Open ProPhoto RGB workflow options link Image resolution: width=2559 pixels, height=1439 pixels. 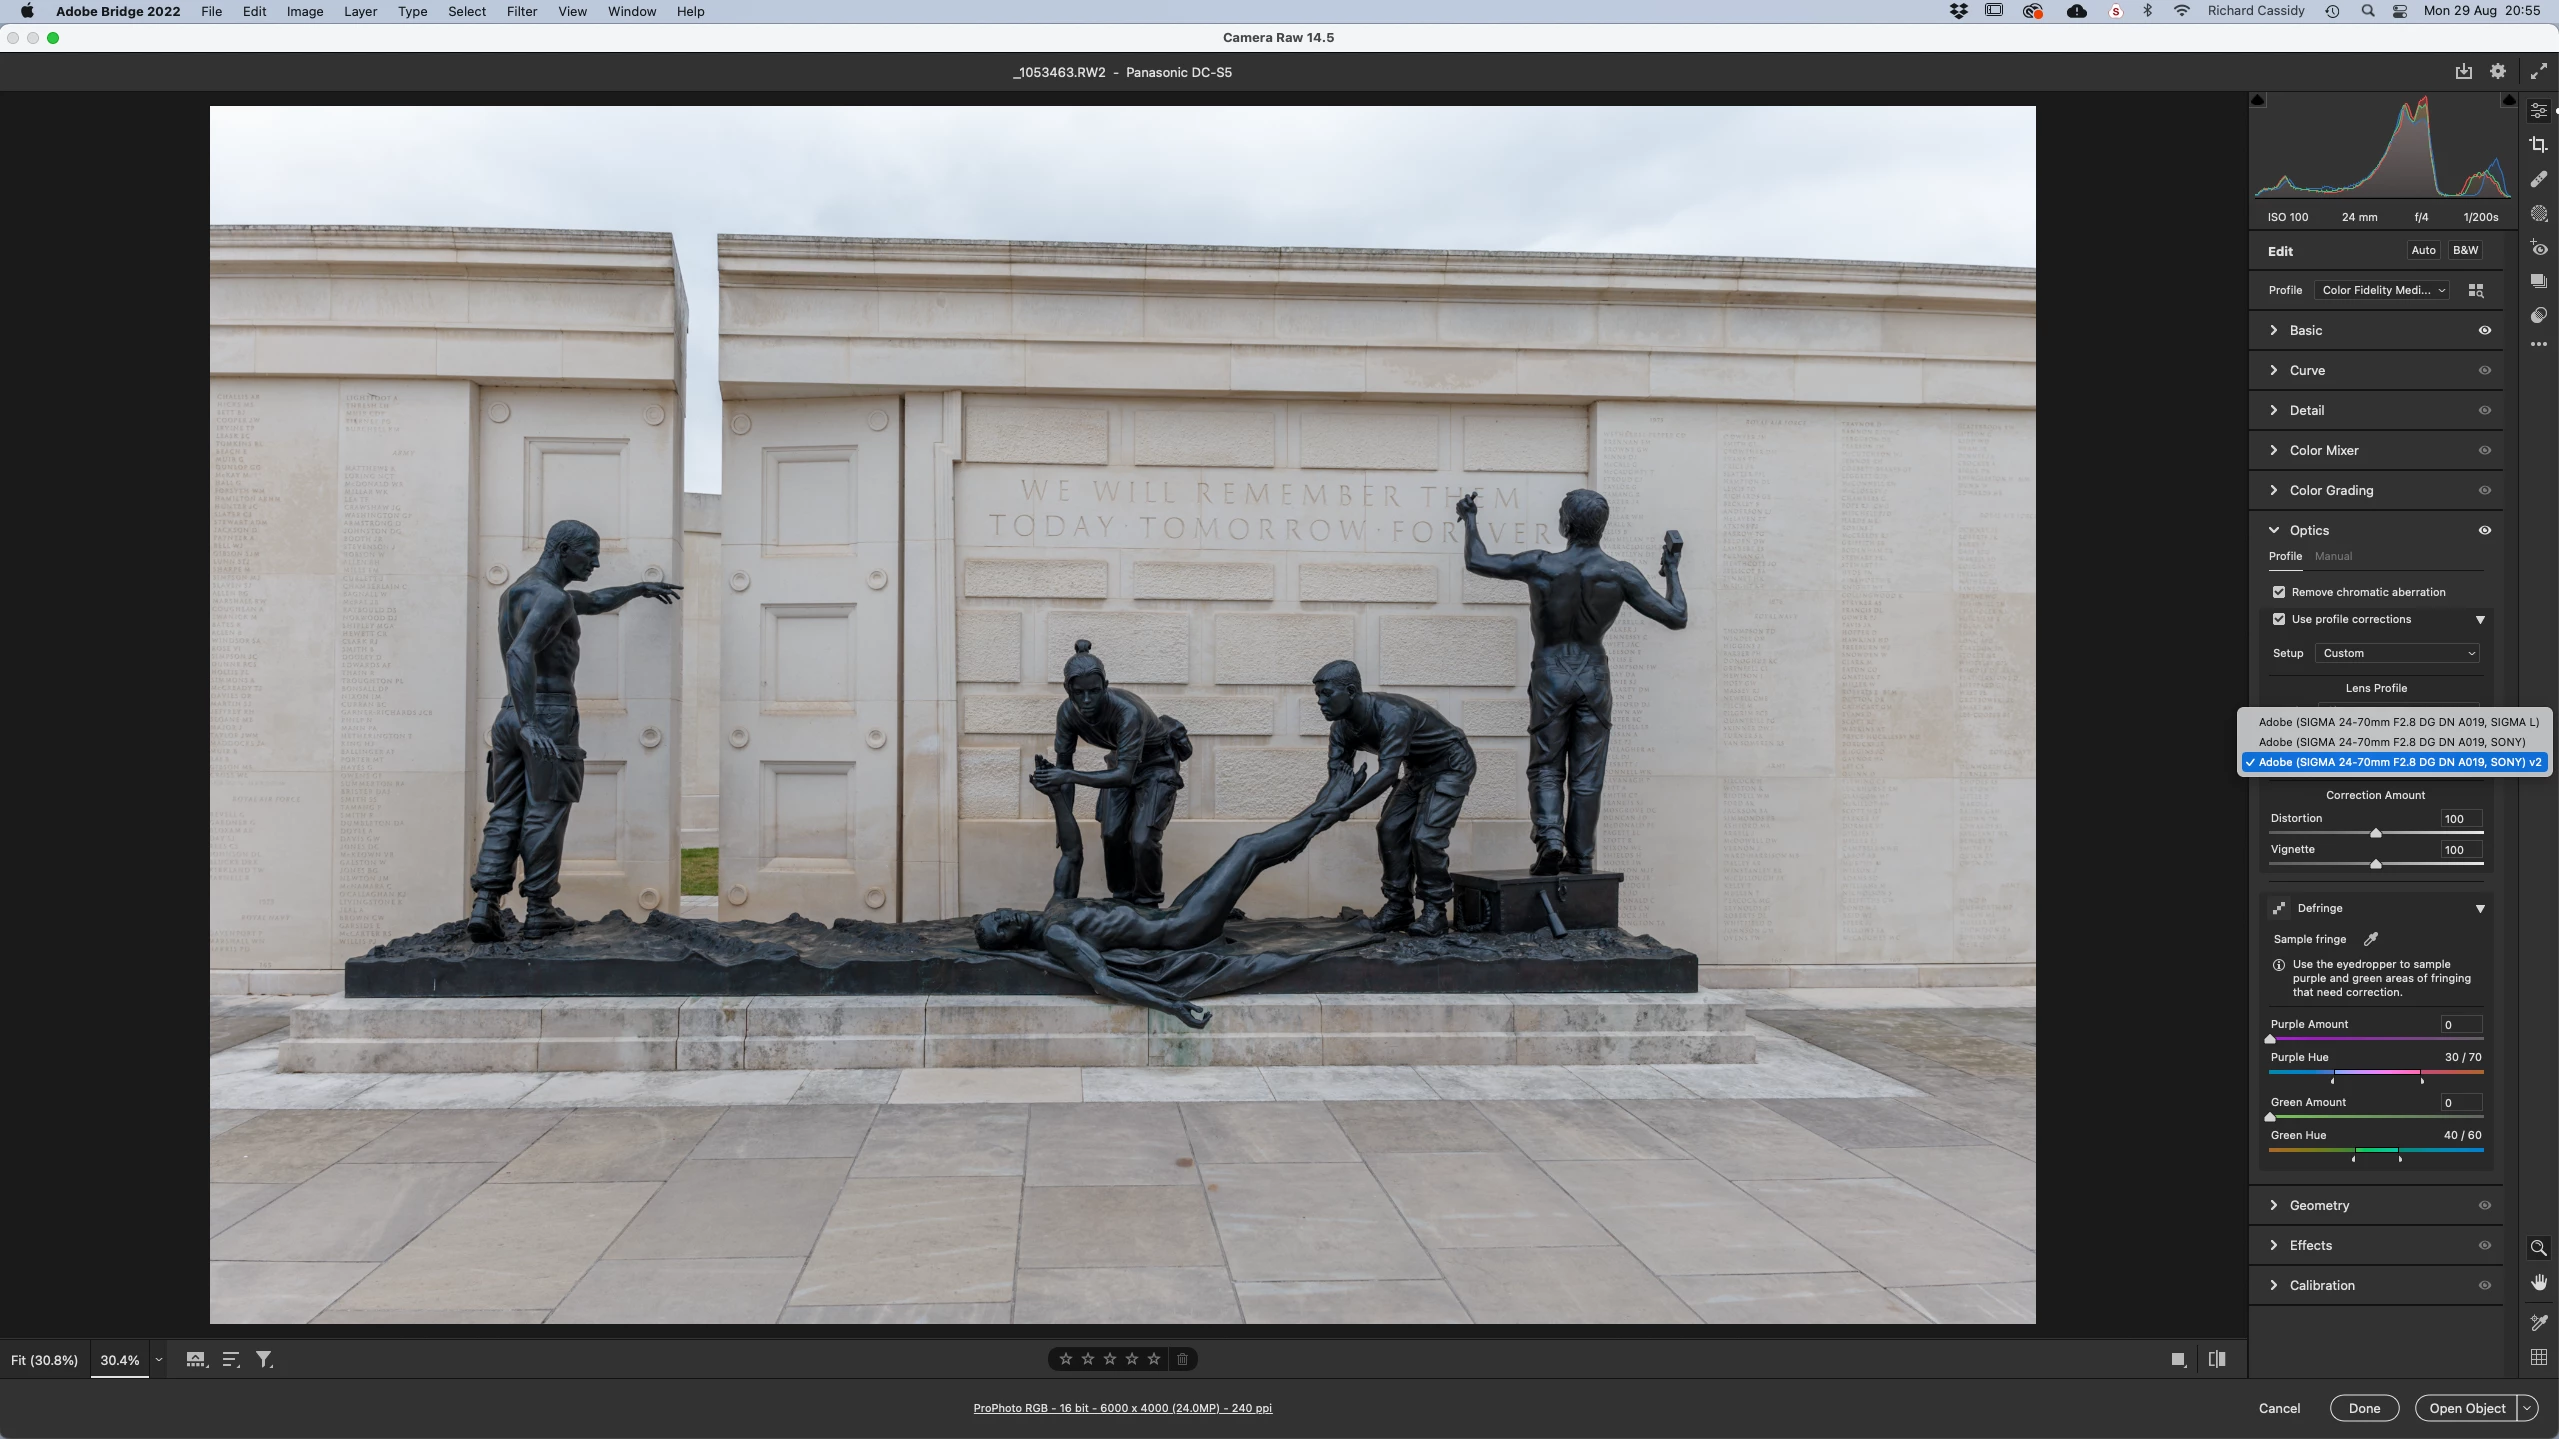(x=1122, y=1408)
